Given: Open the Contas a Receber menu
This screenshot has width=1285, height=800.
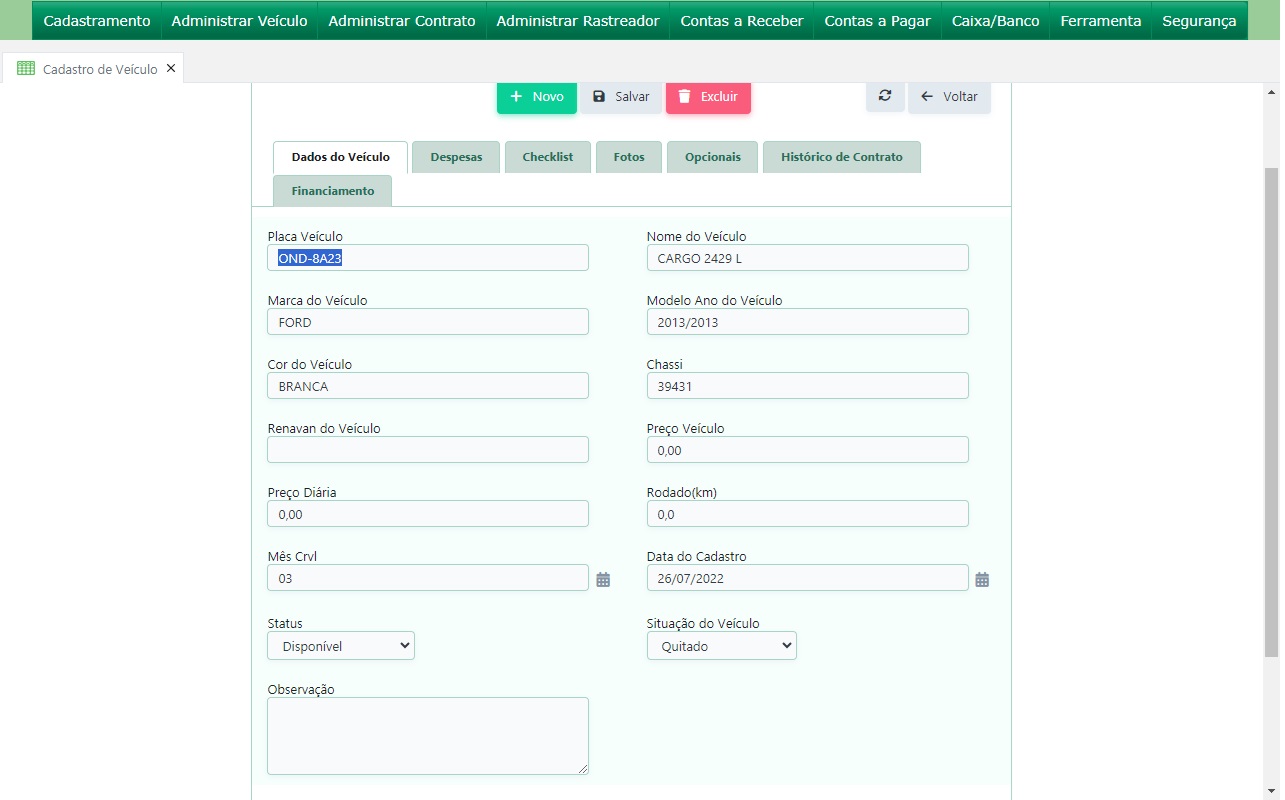Looking at the screenshot, I should click(x=741, y=21).
